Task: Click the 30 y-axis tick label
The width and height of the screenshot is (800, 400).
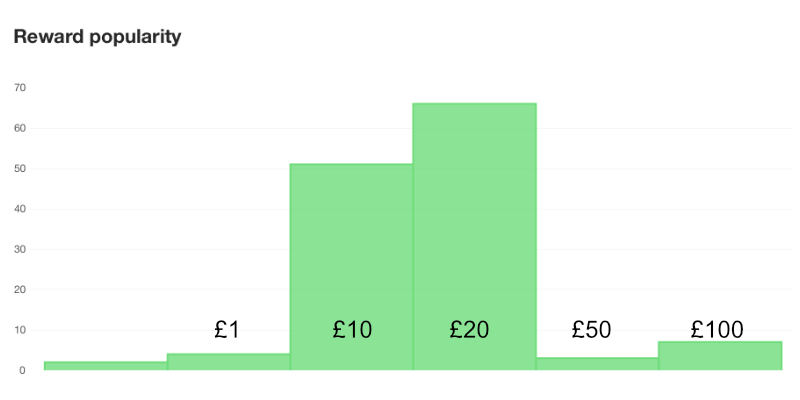Action: click(20, 249)
